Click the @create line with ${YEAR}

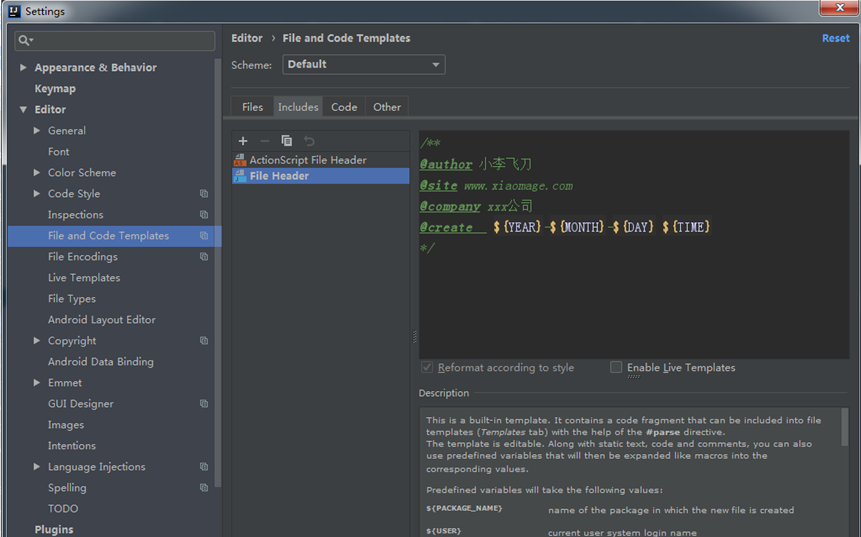tap(564, 227)
